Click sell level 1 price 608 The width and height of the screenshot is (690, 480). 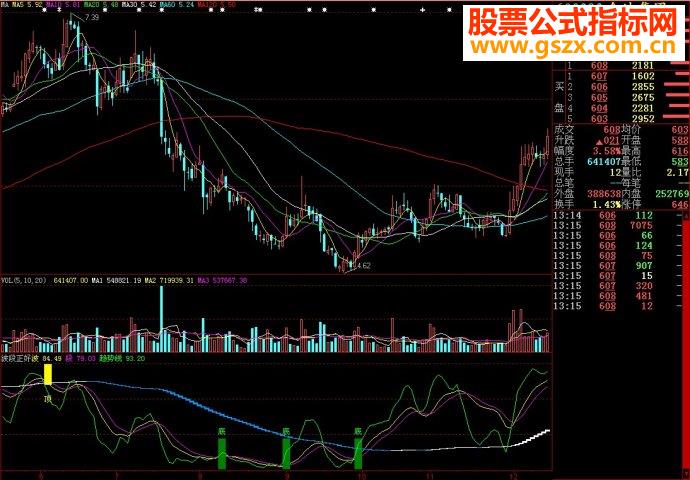pos(599,66)
